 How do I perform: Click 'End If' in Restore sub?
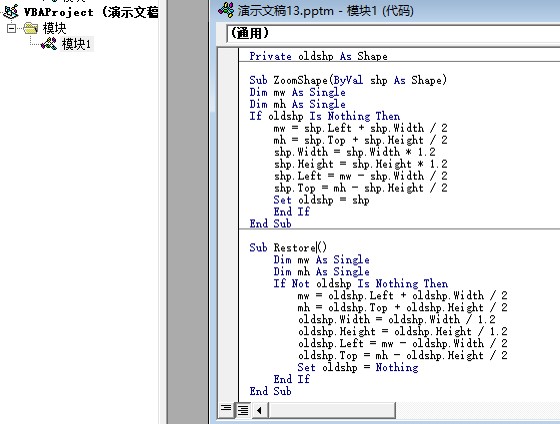[x=291, y=379]
